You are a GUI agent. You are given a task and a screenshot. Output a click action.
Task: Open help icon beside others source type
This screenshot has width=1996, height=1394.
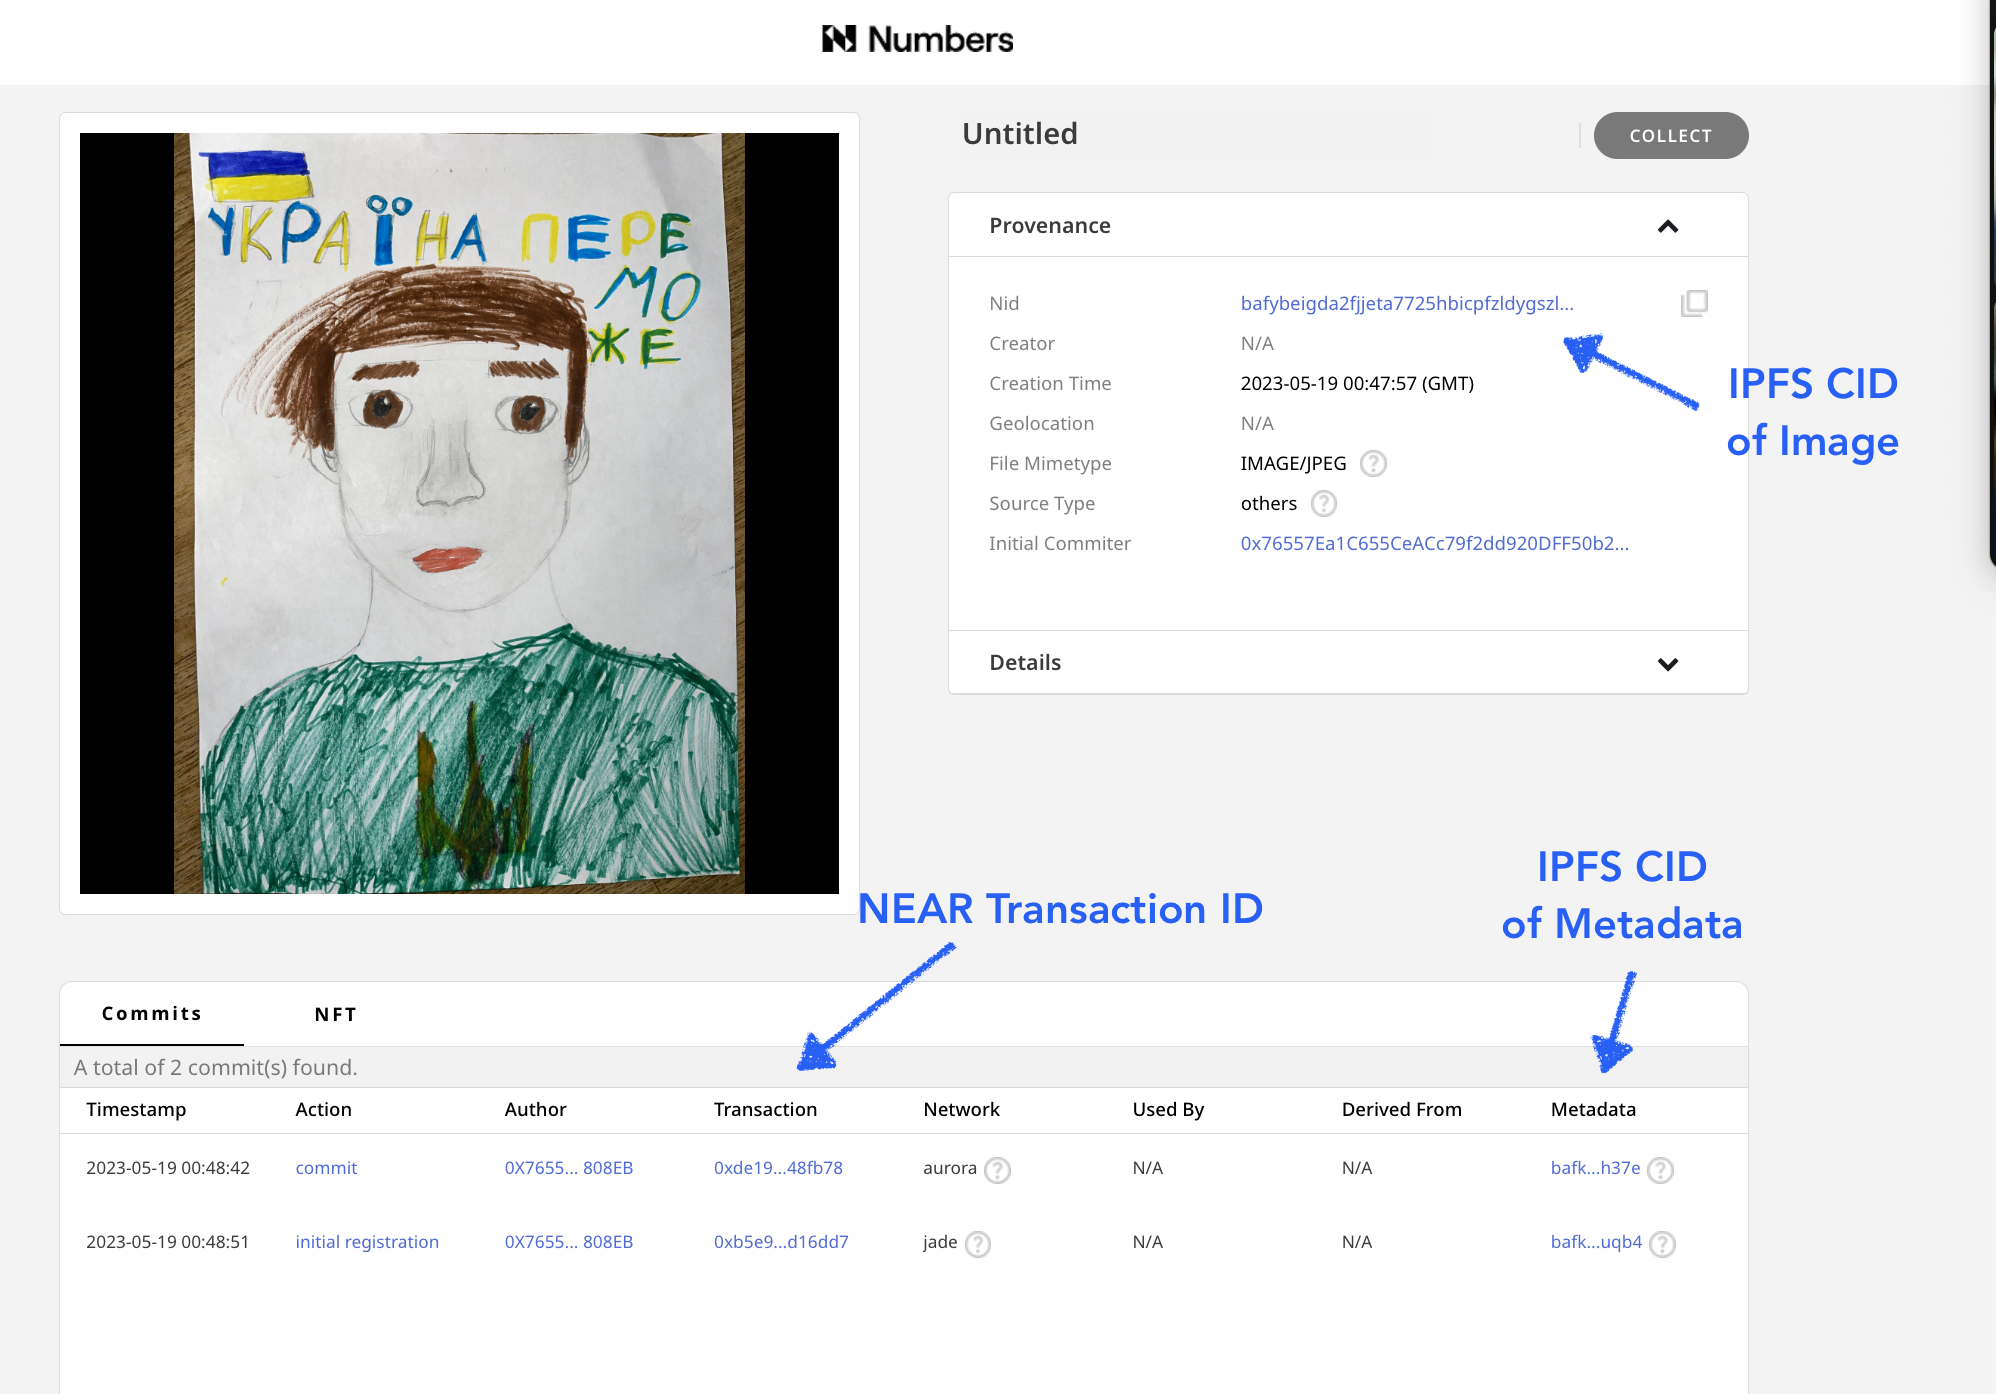click(1324, 504)
